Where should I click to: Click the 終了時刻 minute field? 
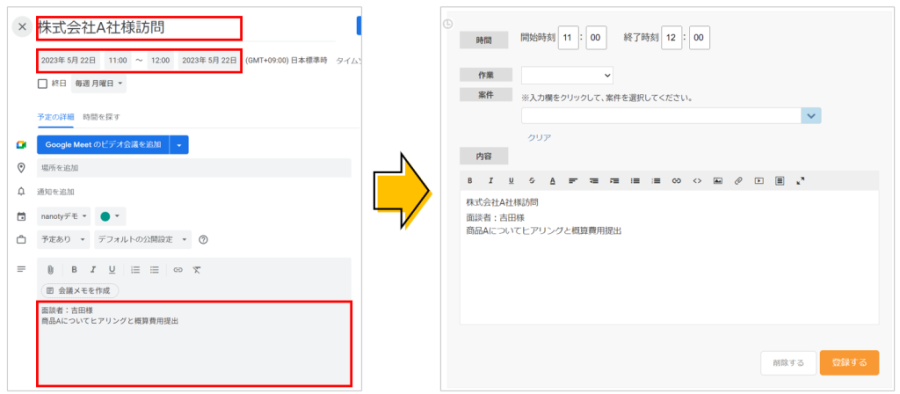tap(699, 38)
